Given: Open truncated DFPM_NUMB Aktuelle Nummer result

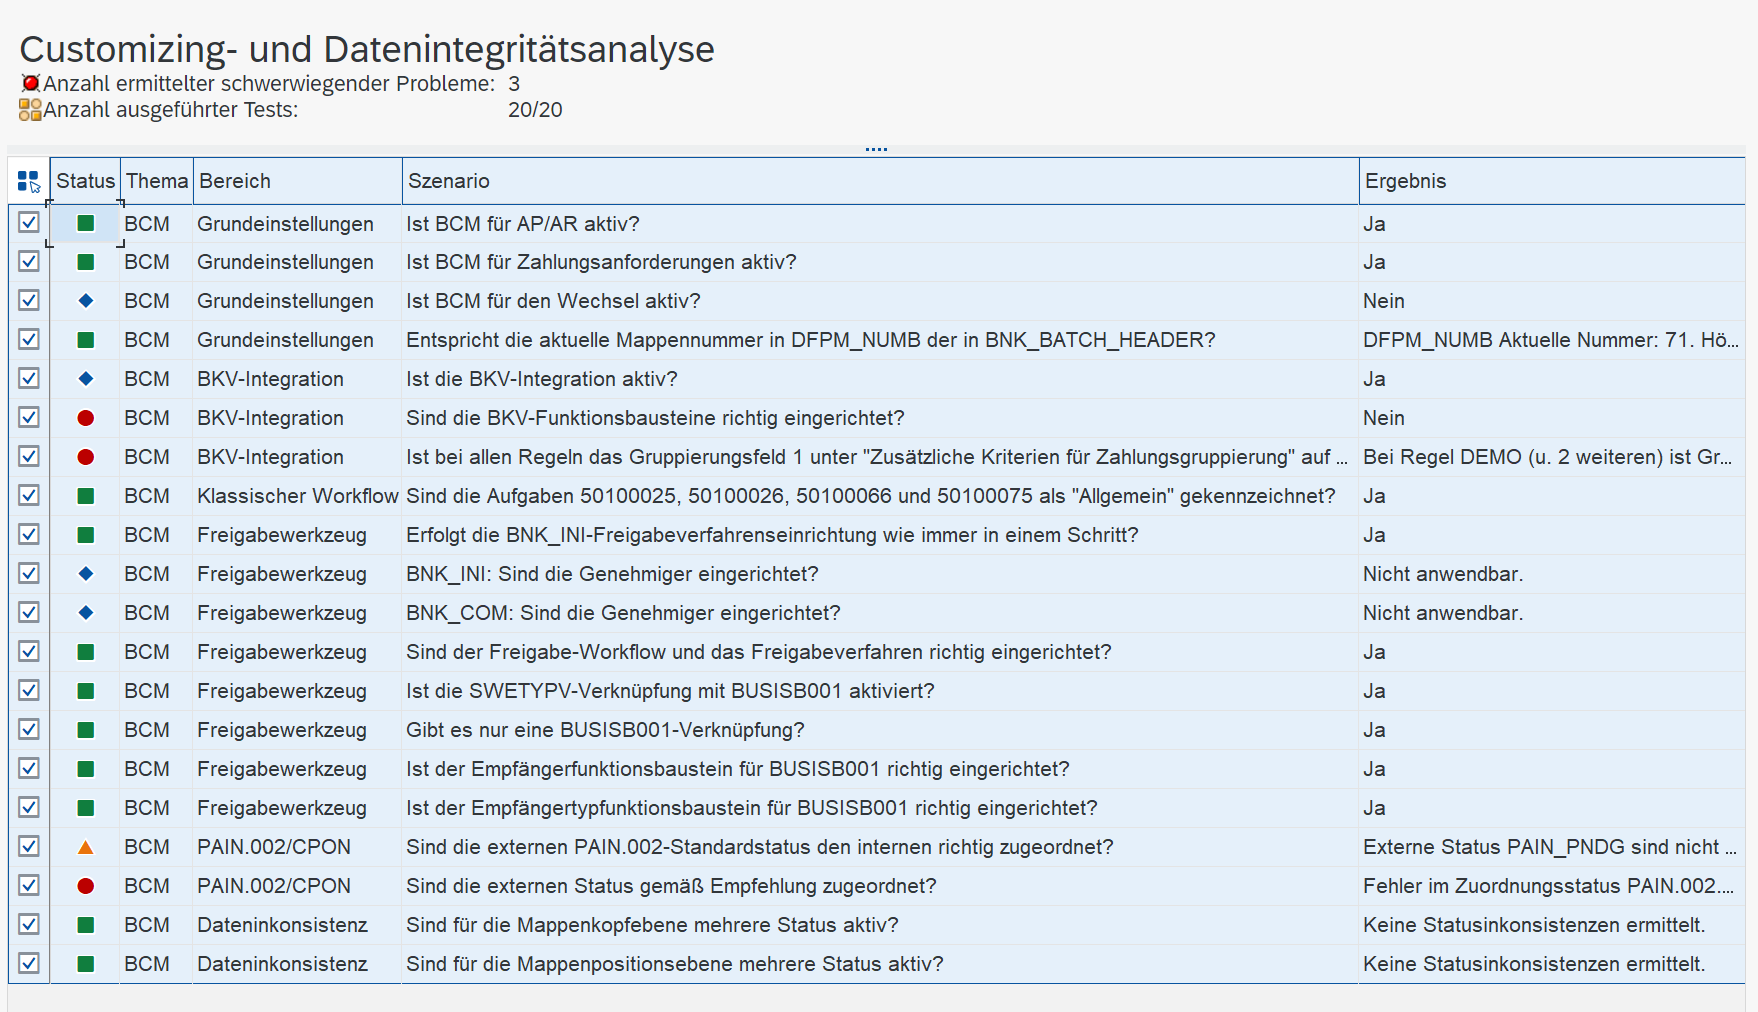Looking at the screenshot, I should pyautogui.click(x=1550, y=340).
